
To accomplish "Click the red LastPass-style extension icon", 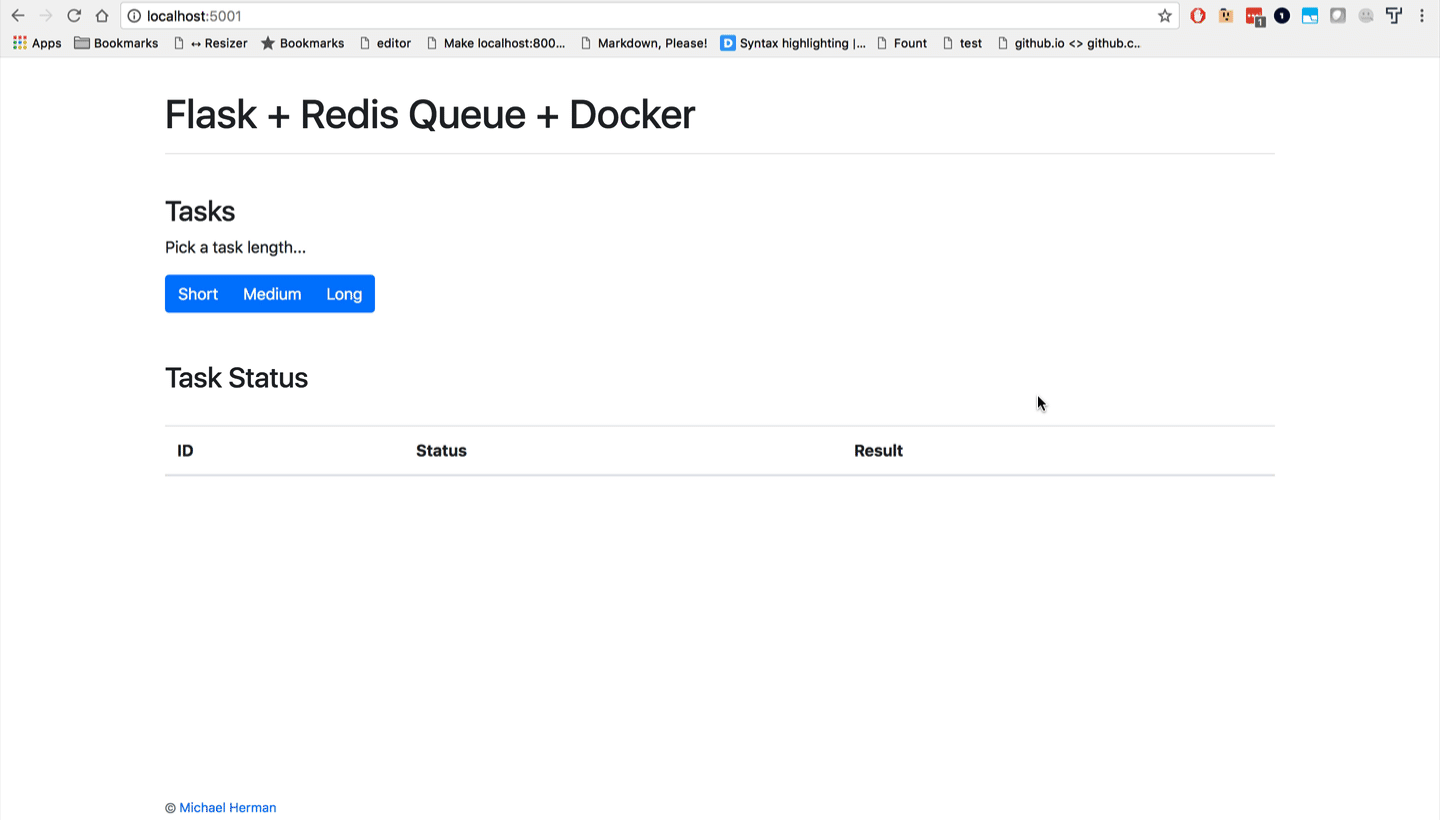I will pyautogui.click(x=1254, y=16).
